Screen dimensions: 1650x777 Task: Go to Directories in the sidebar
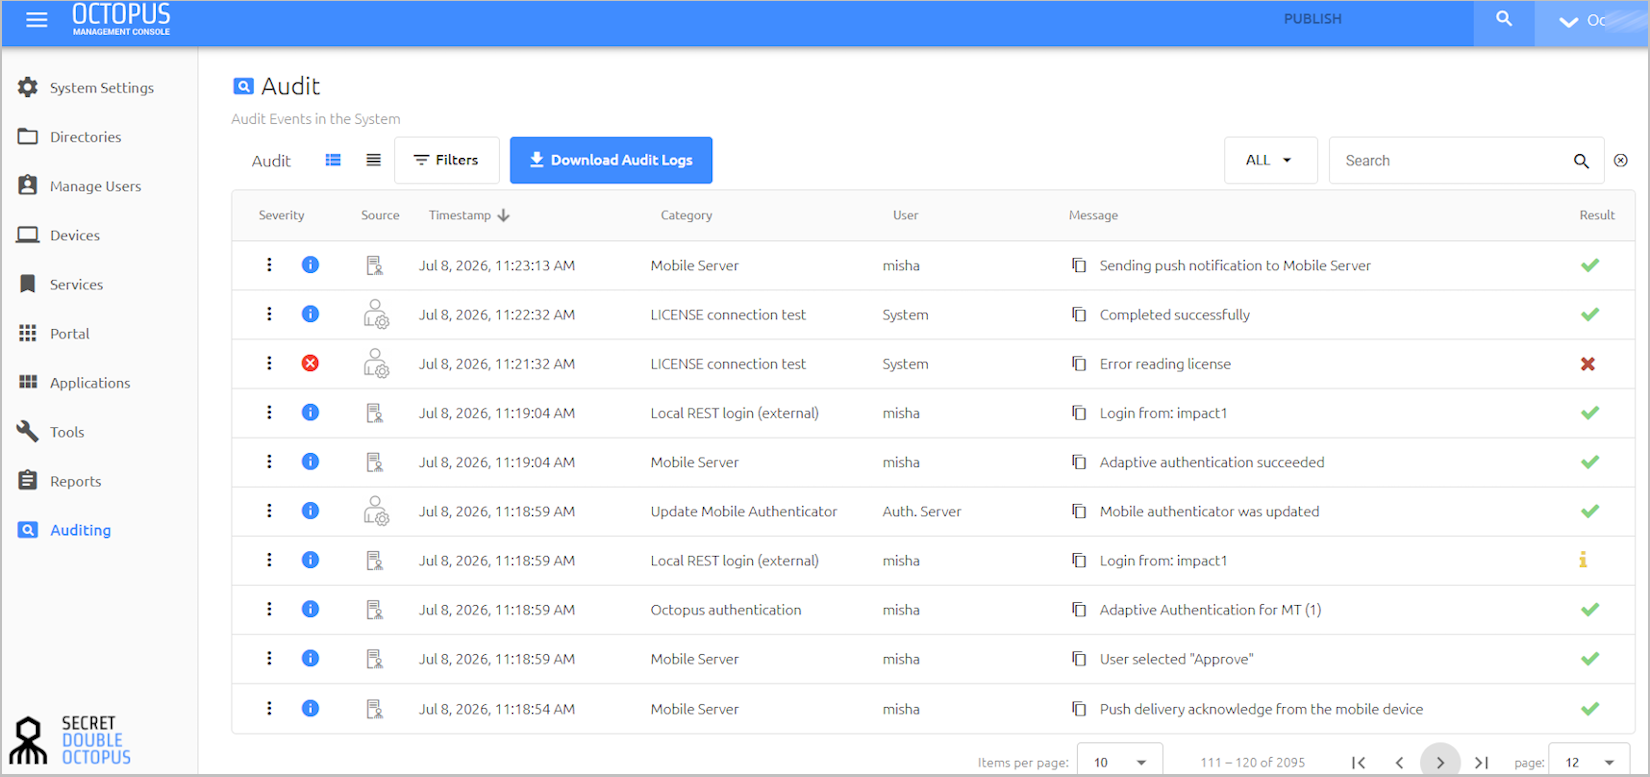pos(70,137)
